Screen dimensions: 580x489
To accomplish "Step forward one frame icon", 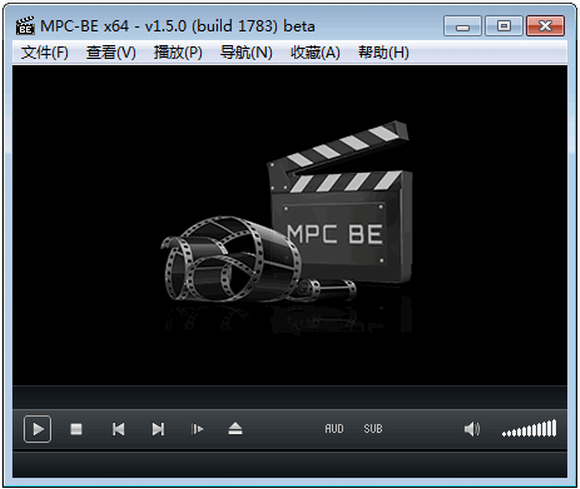I will [197, 429].
